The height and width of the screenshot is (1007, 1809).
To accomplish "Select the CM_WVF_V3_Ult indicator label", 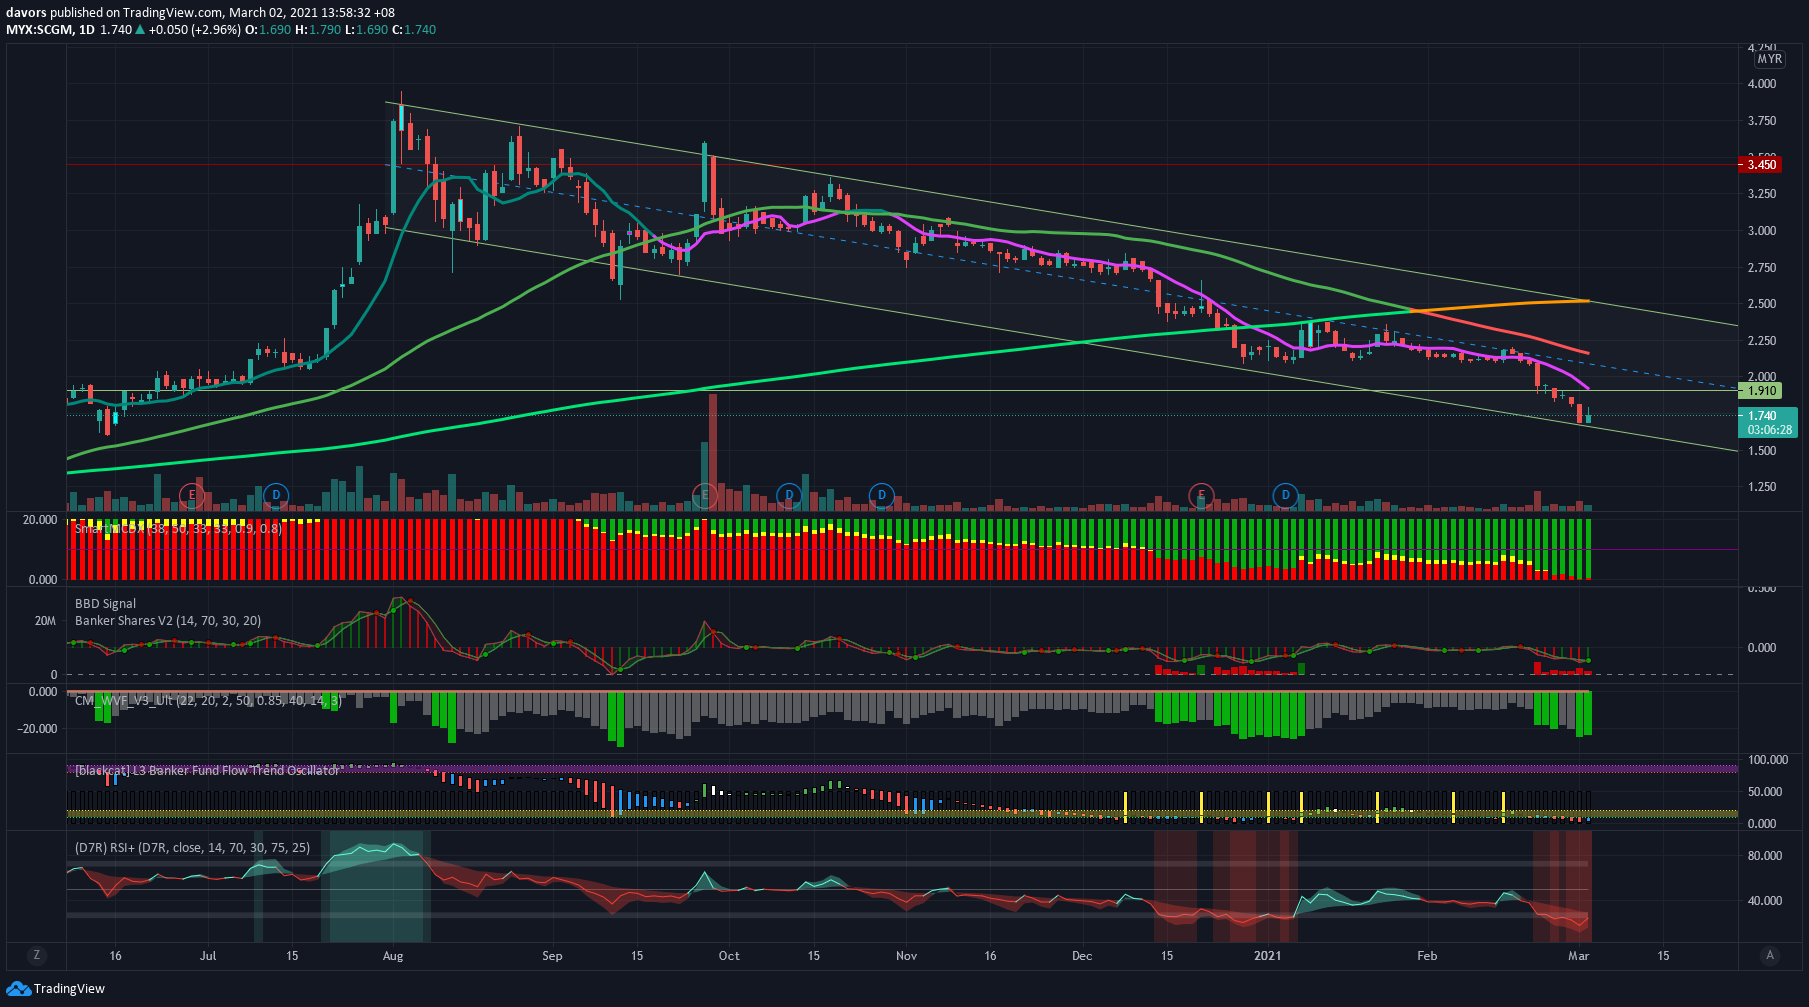I will pyautogui.click(x=208, y=701).
